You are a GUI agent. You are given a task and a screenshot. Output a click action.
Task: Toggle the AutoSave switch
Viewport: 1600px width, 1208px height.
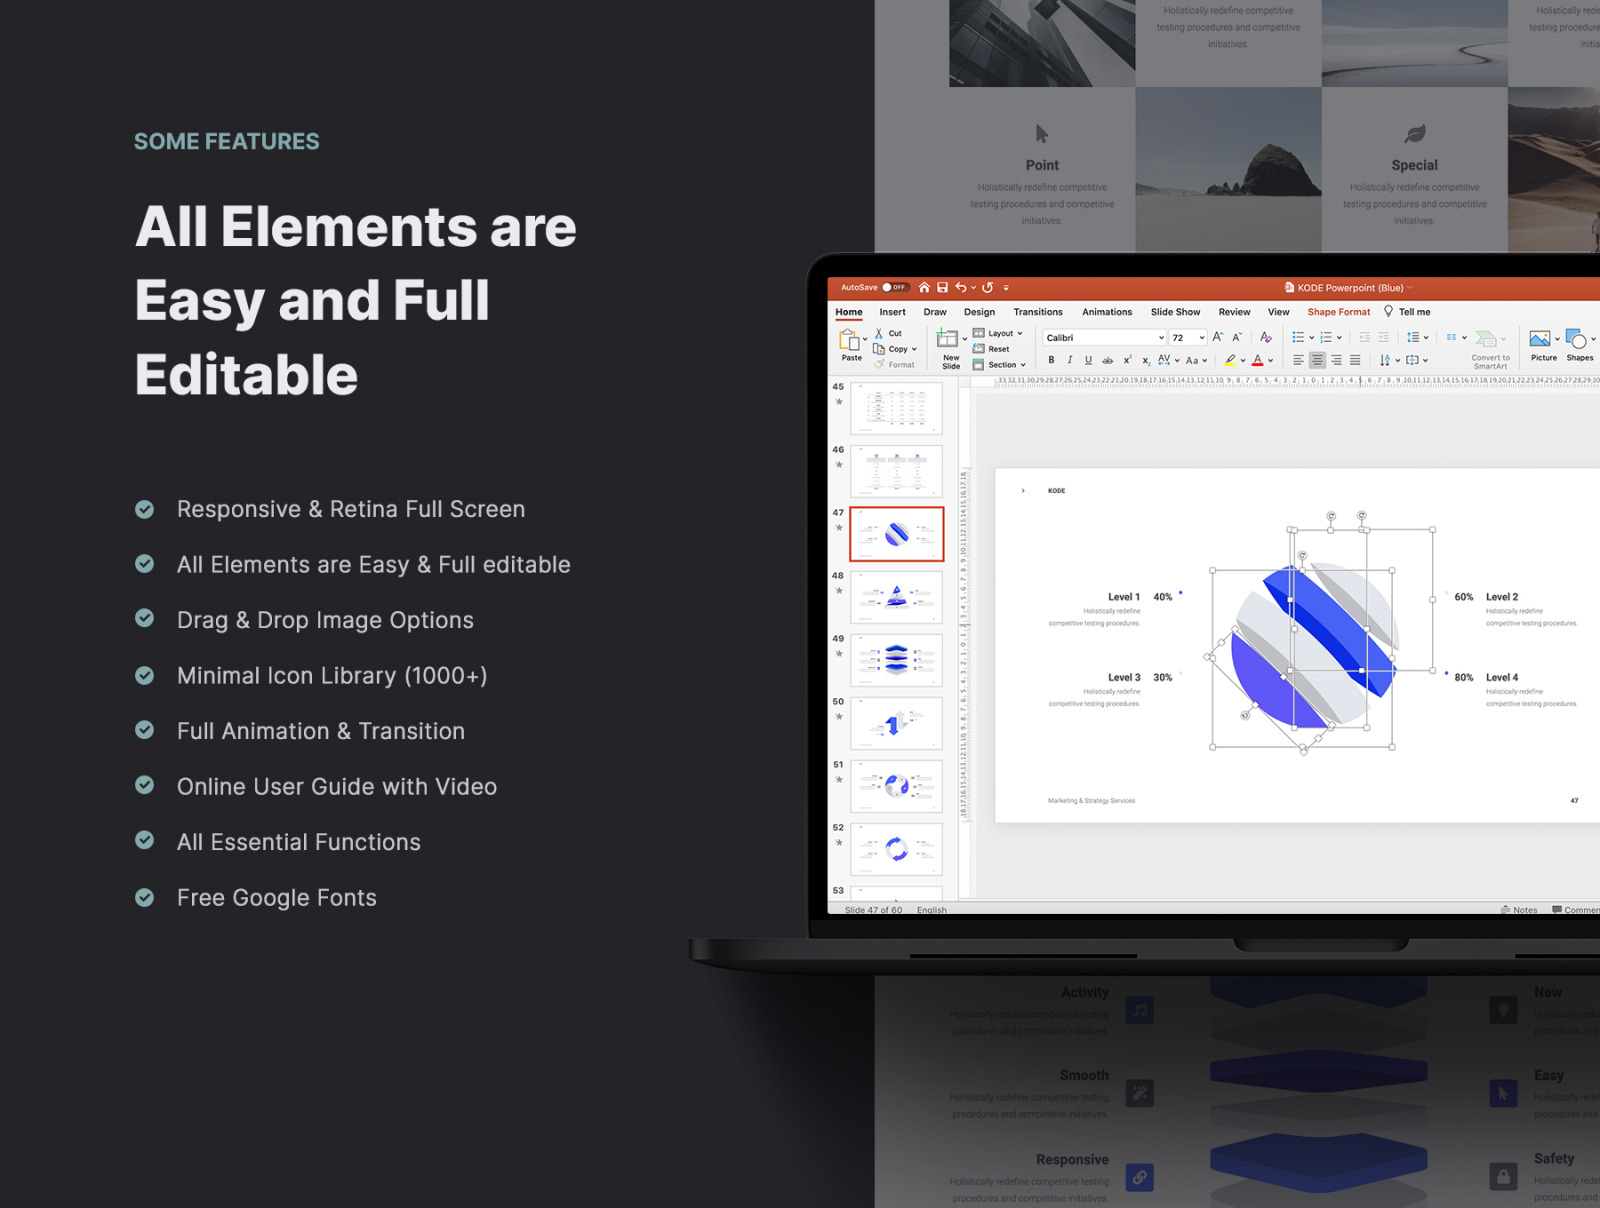893,287
